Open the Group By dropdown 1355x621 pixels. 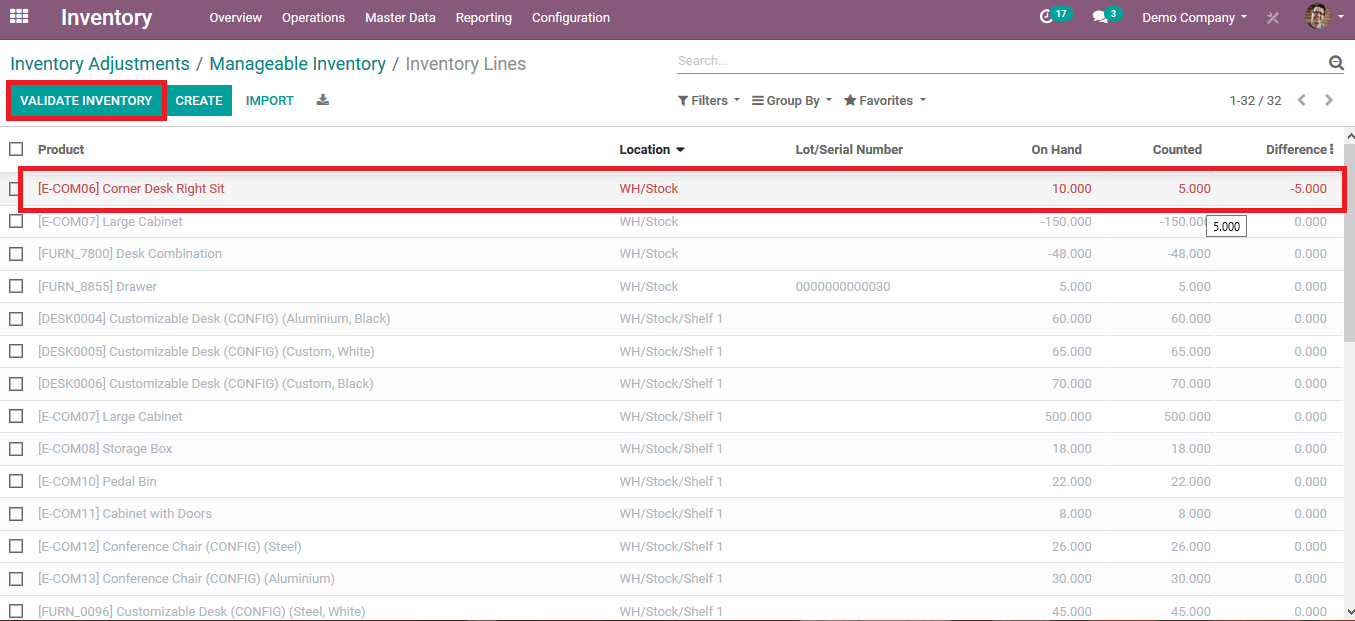pos(792,101)
